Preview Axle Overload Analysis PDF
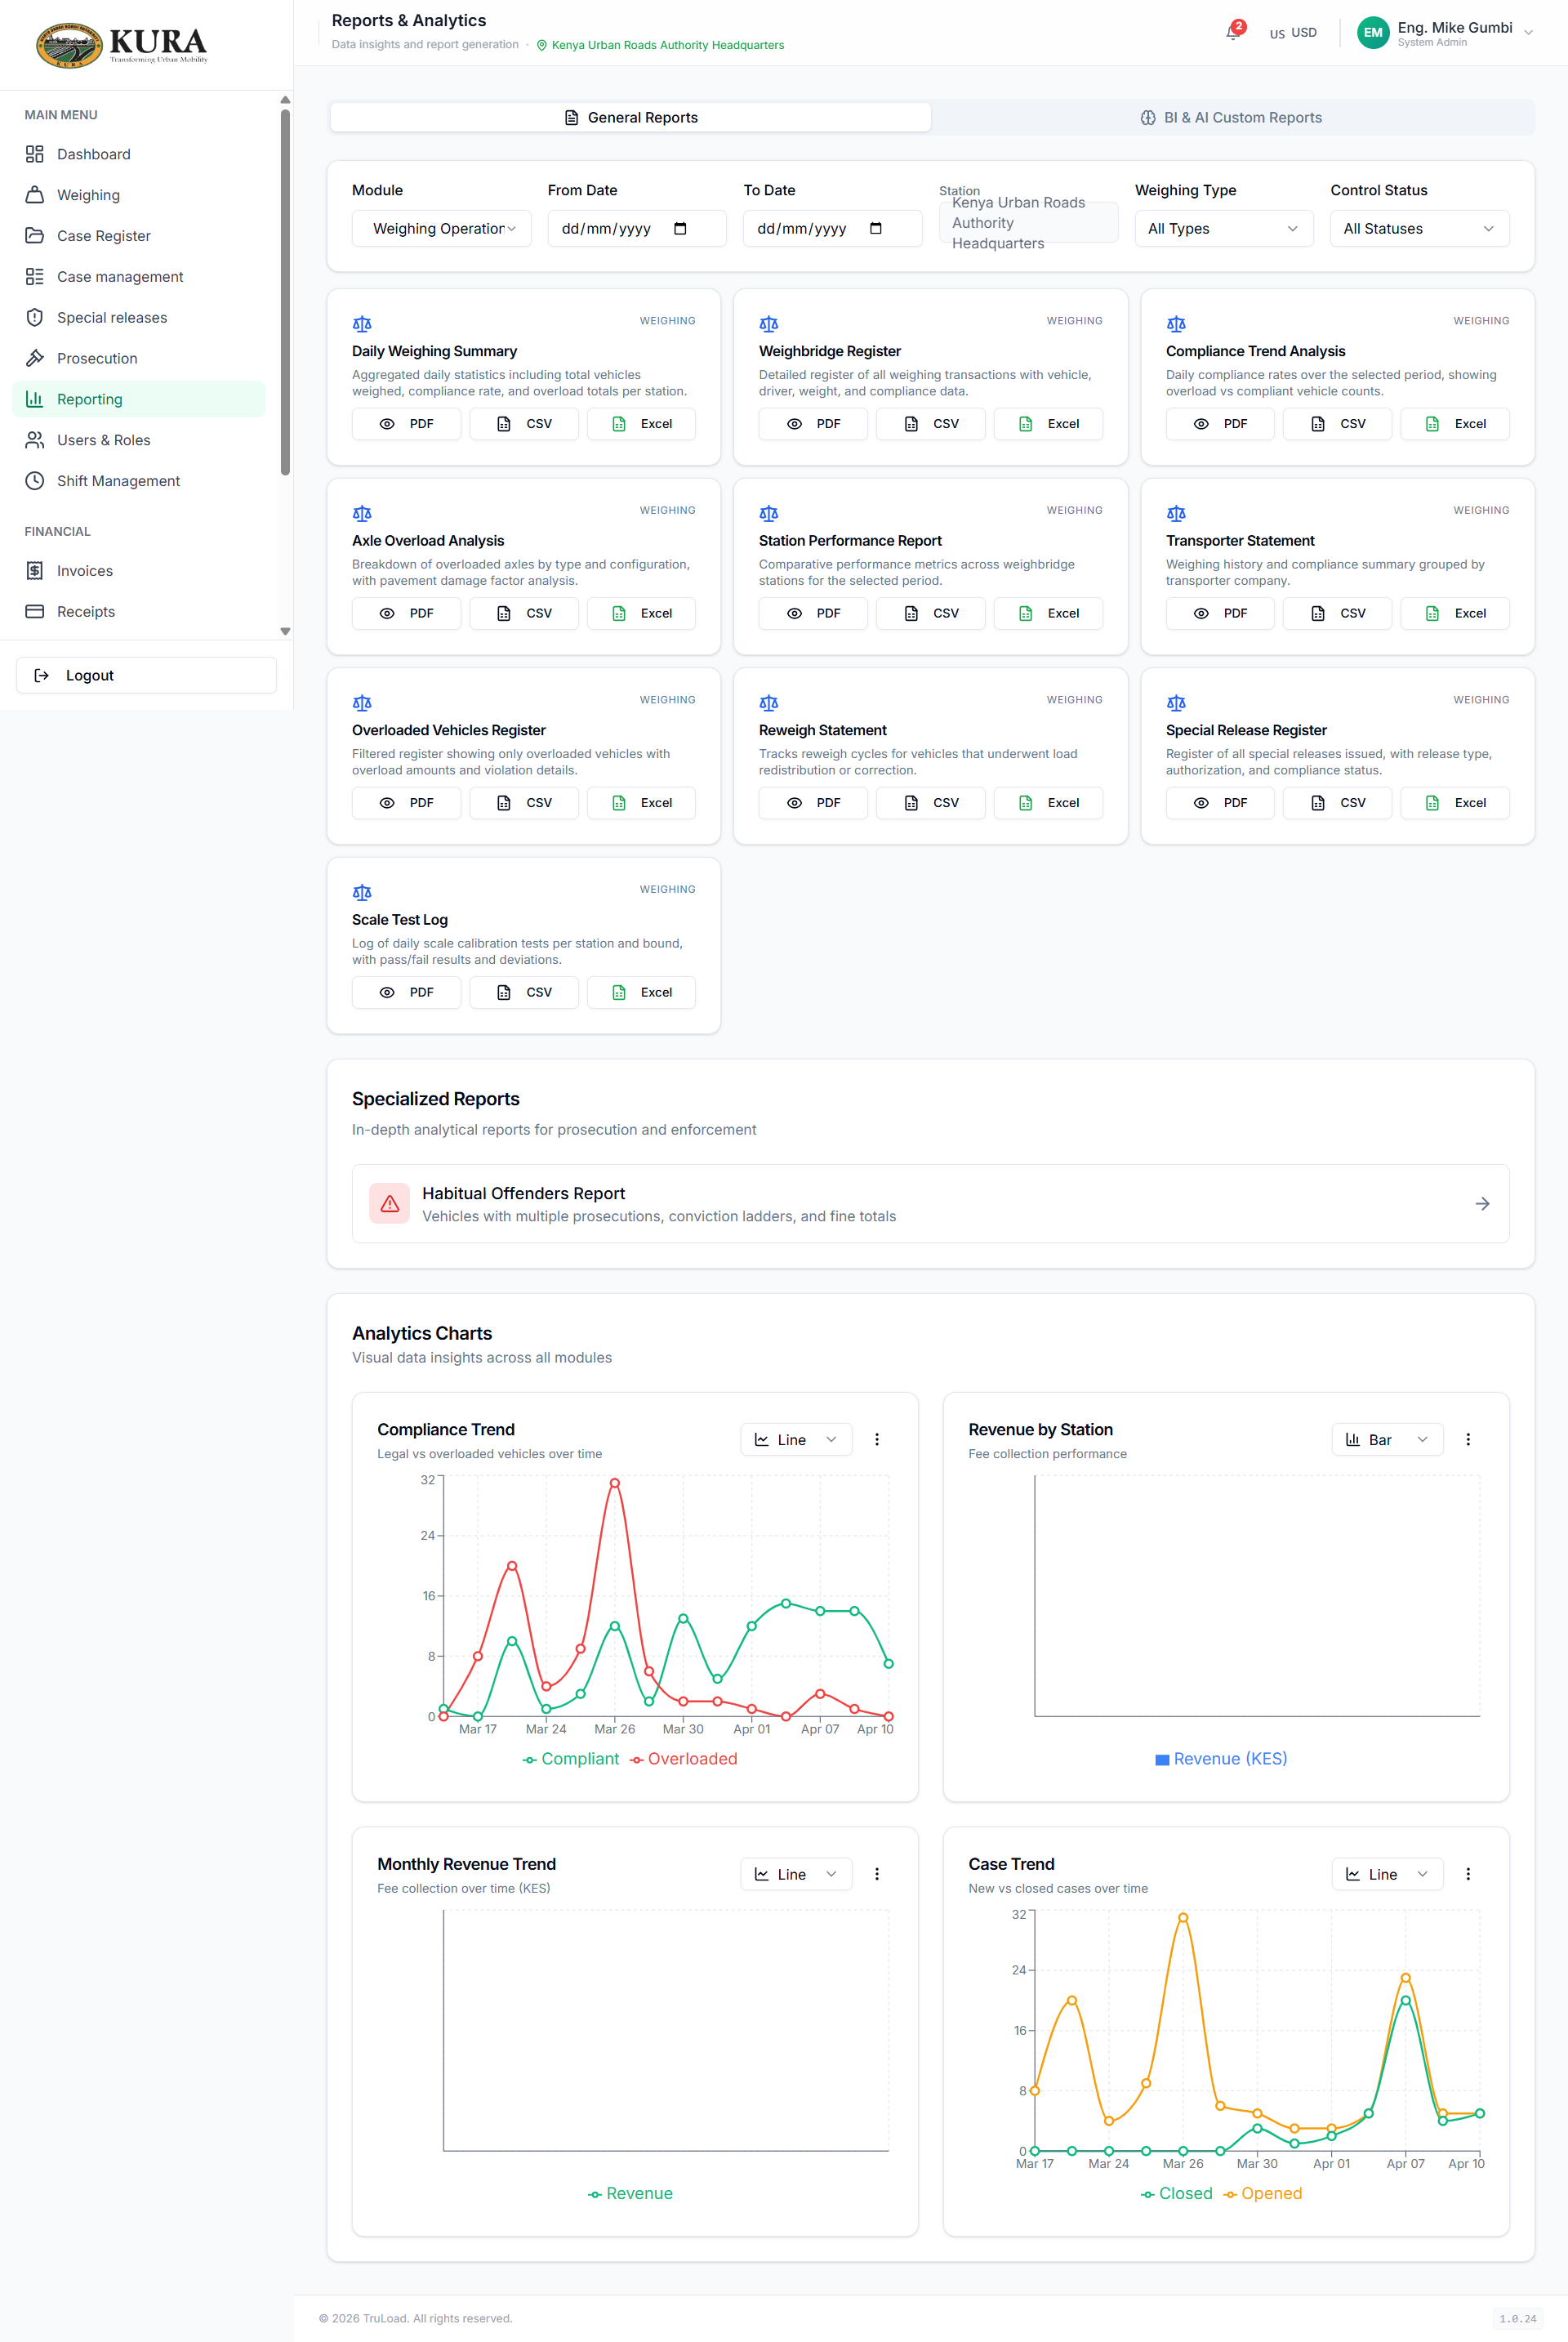This screenshot has height=2342, width=1568. (x=406, y=613)
